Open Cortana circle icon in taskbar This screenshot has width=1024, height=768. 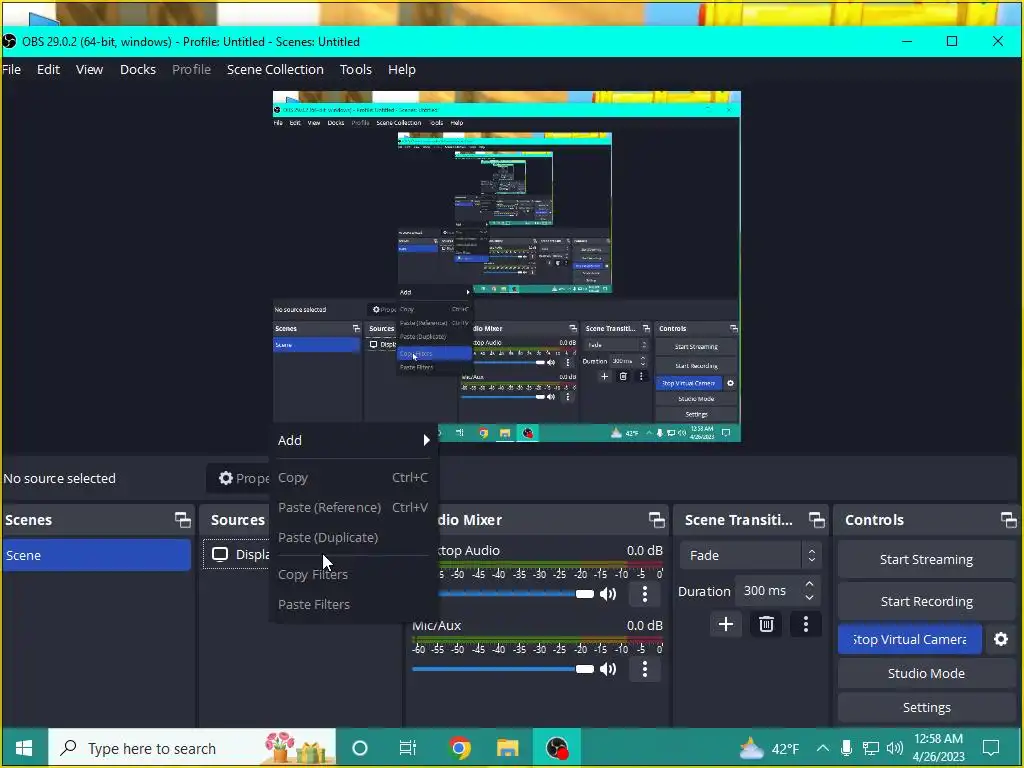[x=360, y=748]
